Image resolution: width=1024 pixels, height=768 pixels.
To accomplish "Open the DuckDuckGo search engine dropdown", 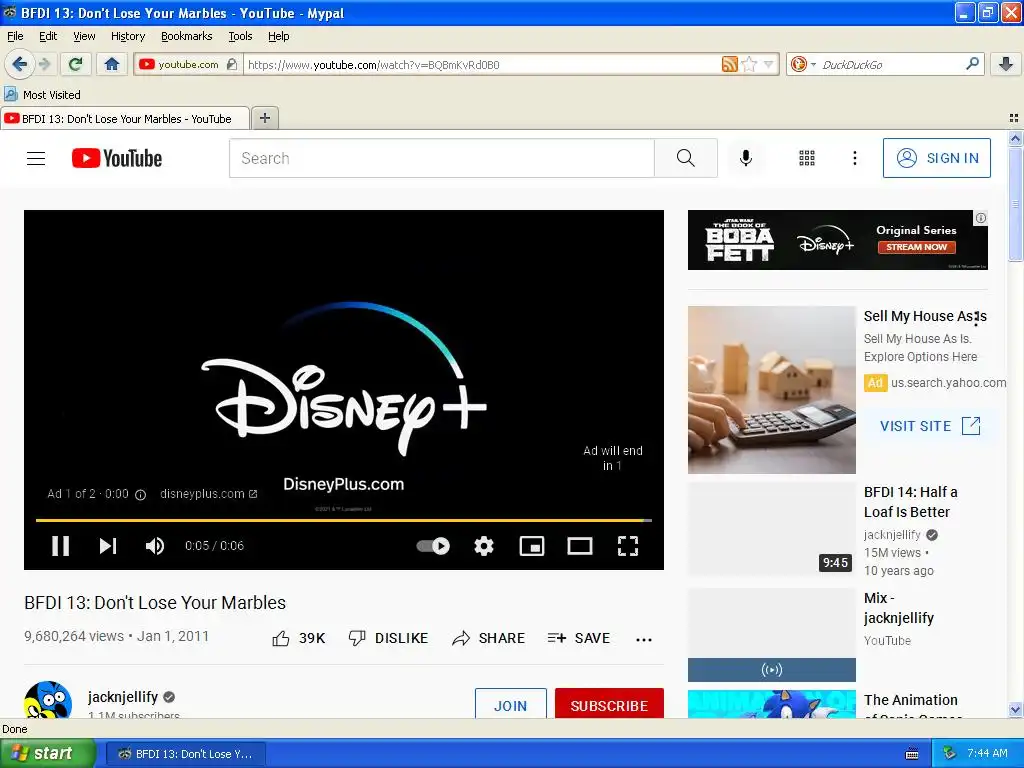I will pyautogui.click(x=803, y=64).
